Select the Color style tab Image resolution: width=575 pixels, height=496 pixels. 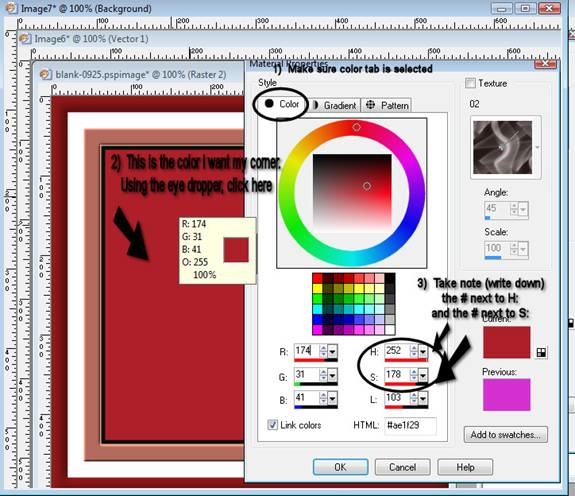[282, 104]
